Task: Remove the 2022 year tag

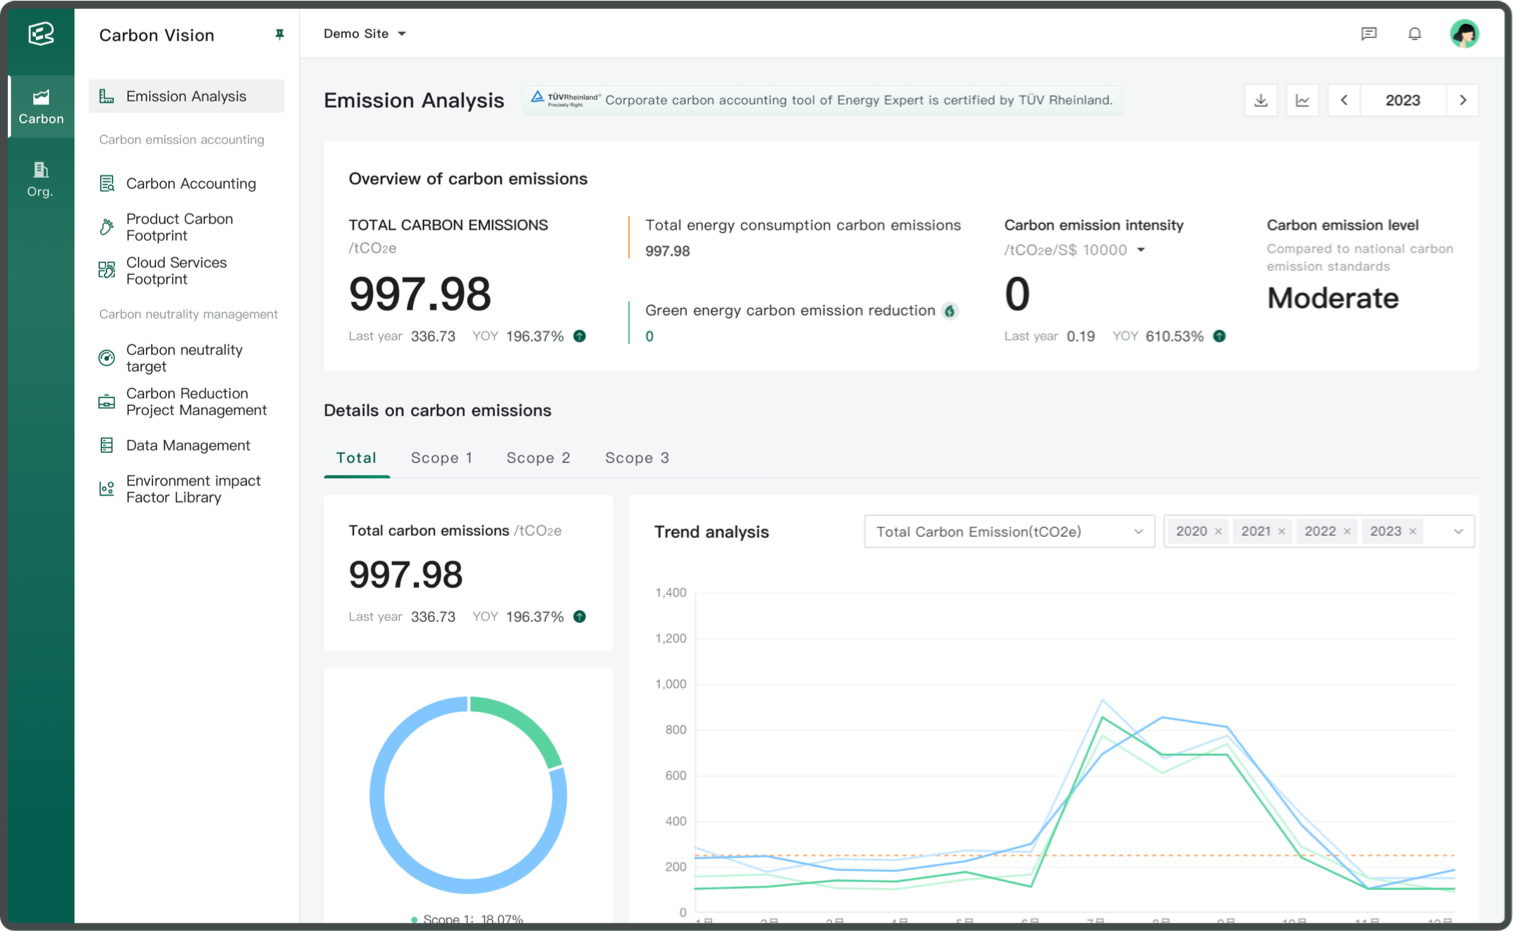Action: pos(1347,532)
